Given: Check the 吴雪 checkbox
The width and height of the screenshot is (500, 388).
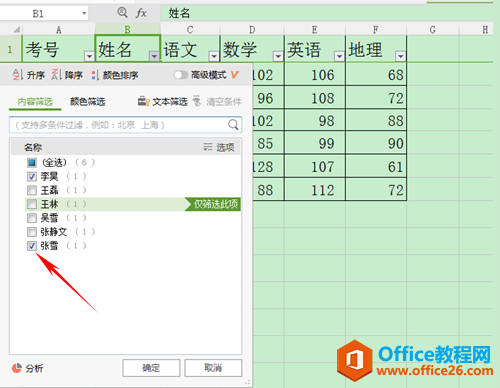Looking at the screenshot, I should (32, 218).
